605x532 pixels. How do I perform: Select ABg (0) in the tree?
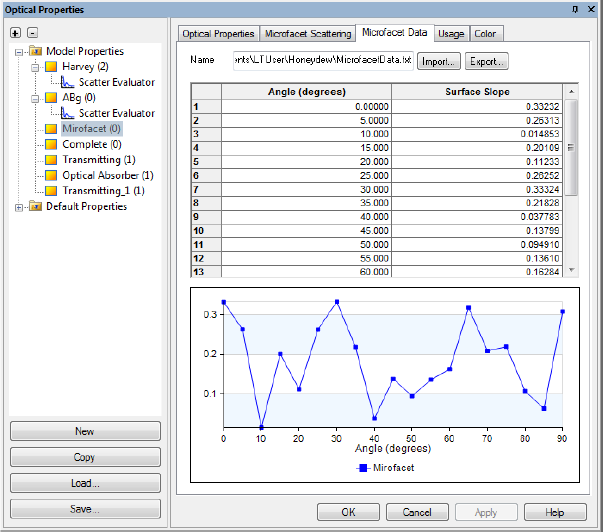[79, 98]
